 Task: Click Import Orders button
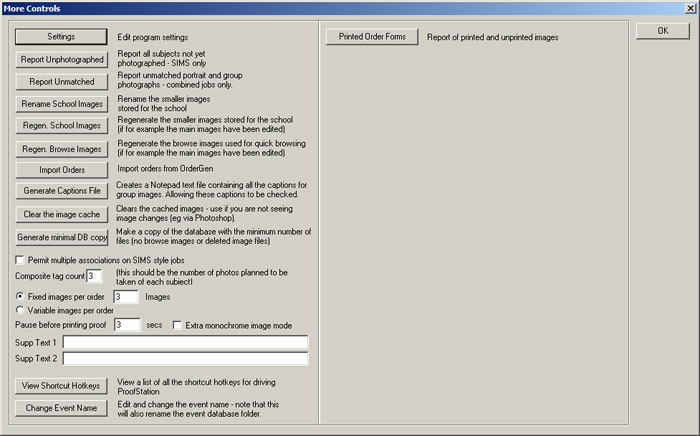click(61, 170)
